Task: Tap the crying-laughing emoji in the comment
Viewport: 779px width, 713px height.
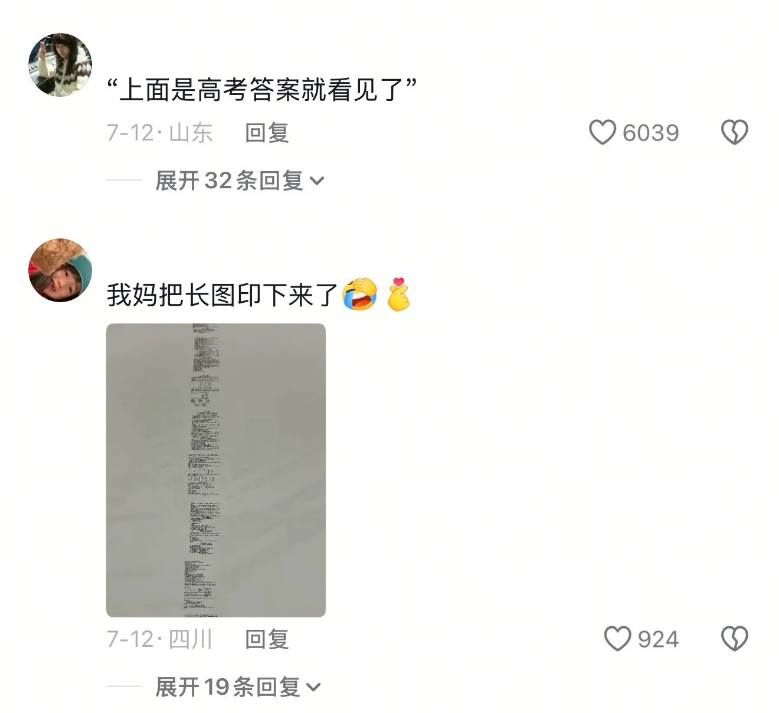Action: point(360,294)
